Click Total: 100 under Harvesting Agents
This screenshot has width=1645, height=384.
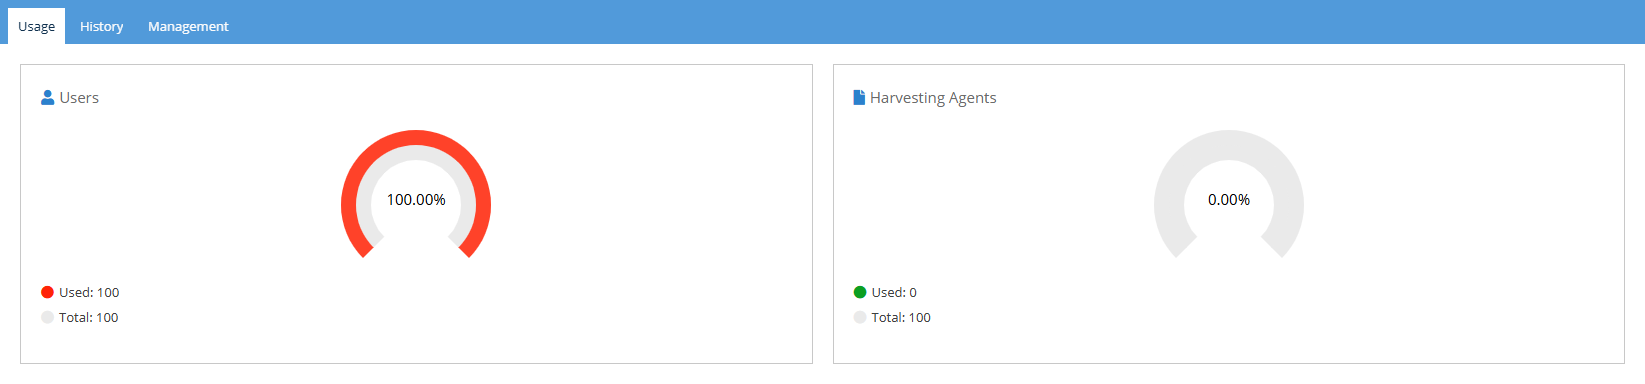[901, 317]
